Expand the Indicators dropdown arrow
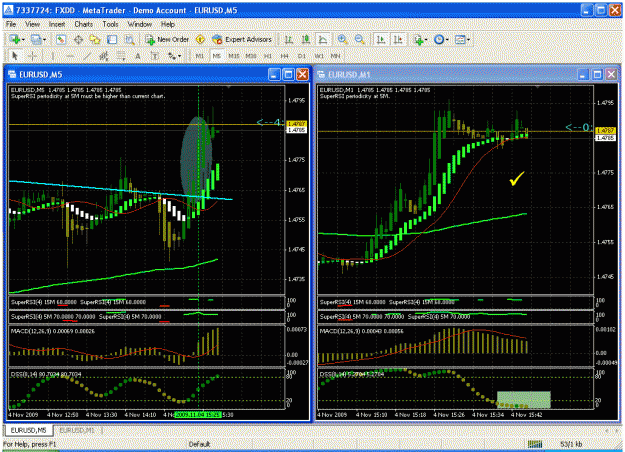Image resolution: width=625 pixels, height=452 pixels. click(426, 40)
